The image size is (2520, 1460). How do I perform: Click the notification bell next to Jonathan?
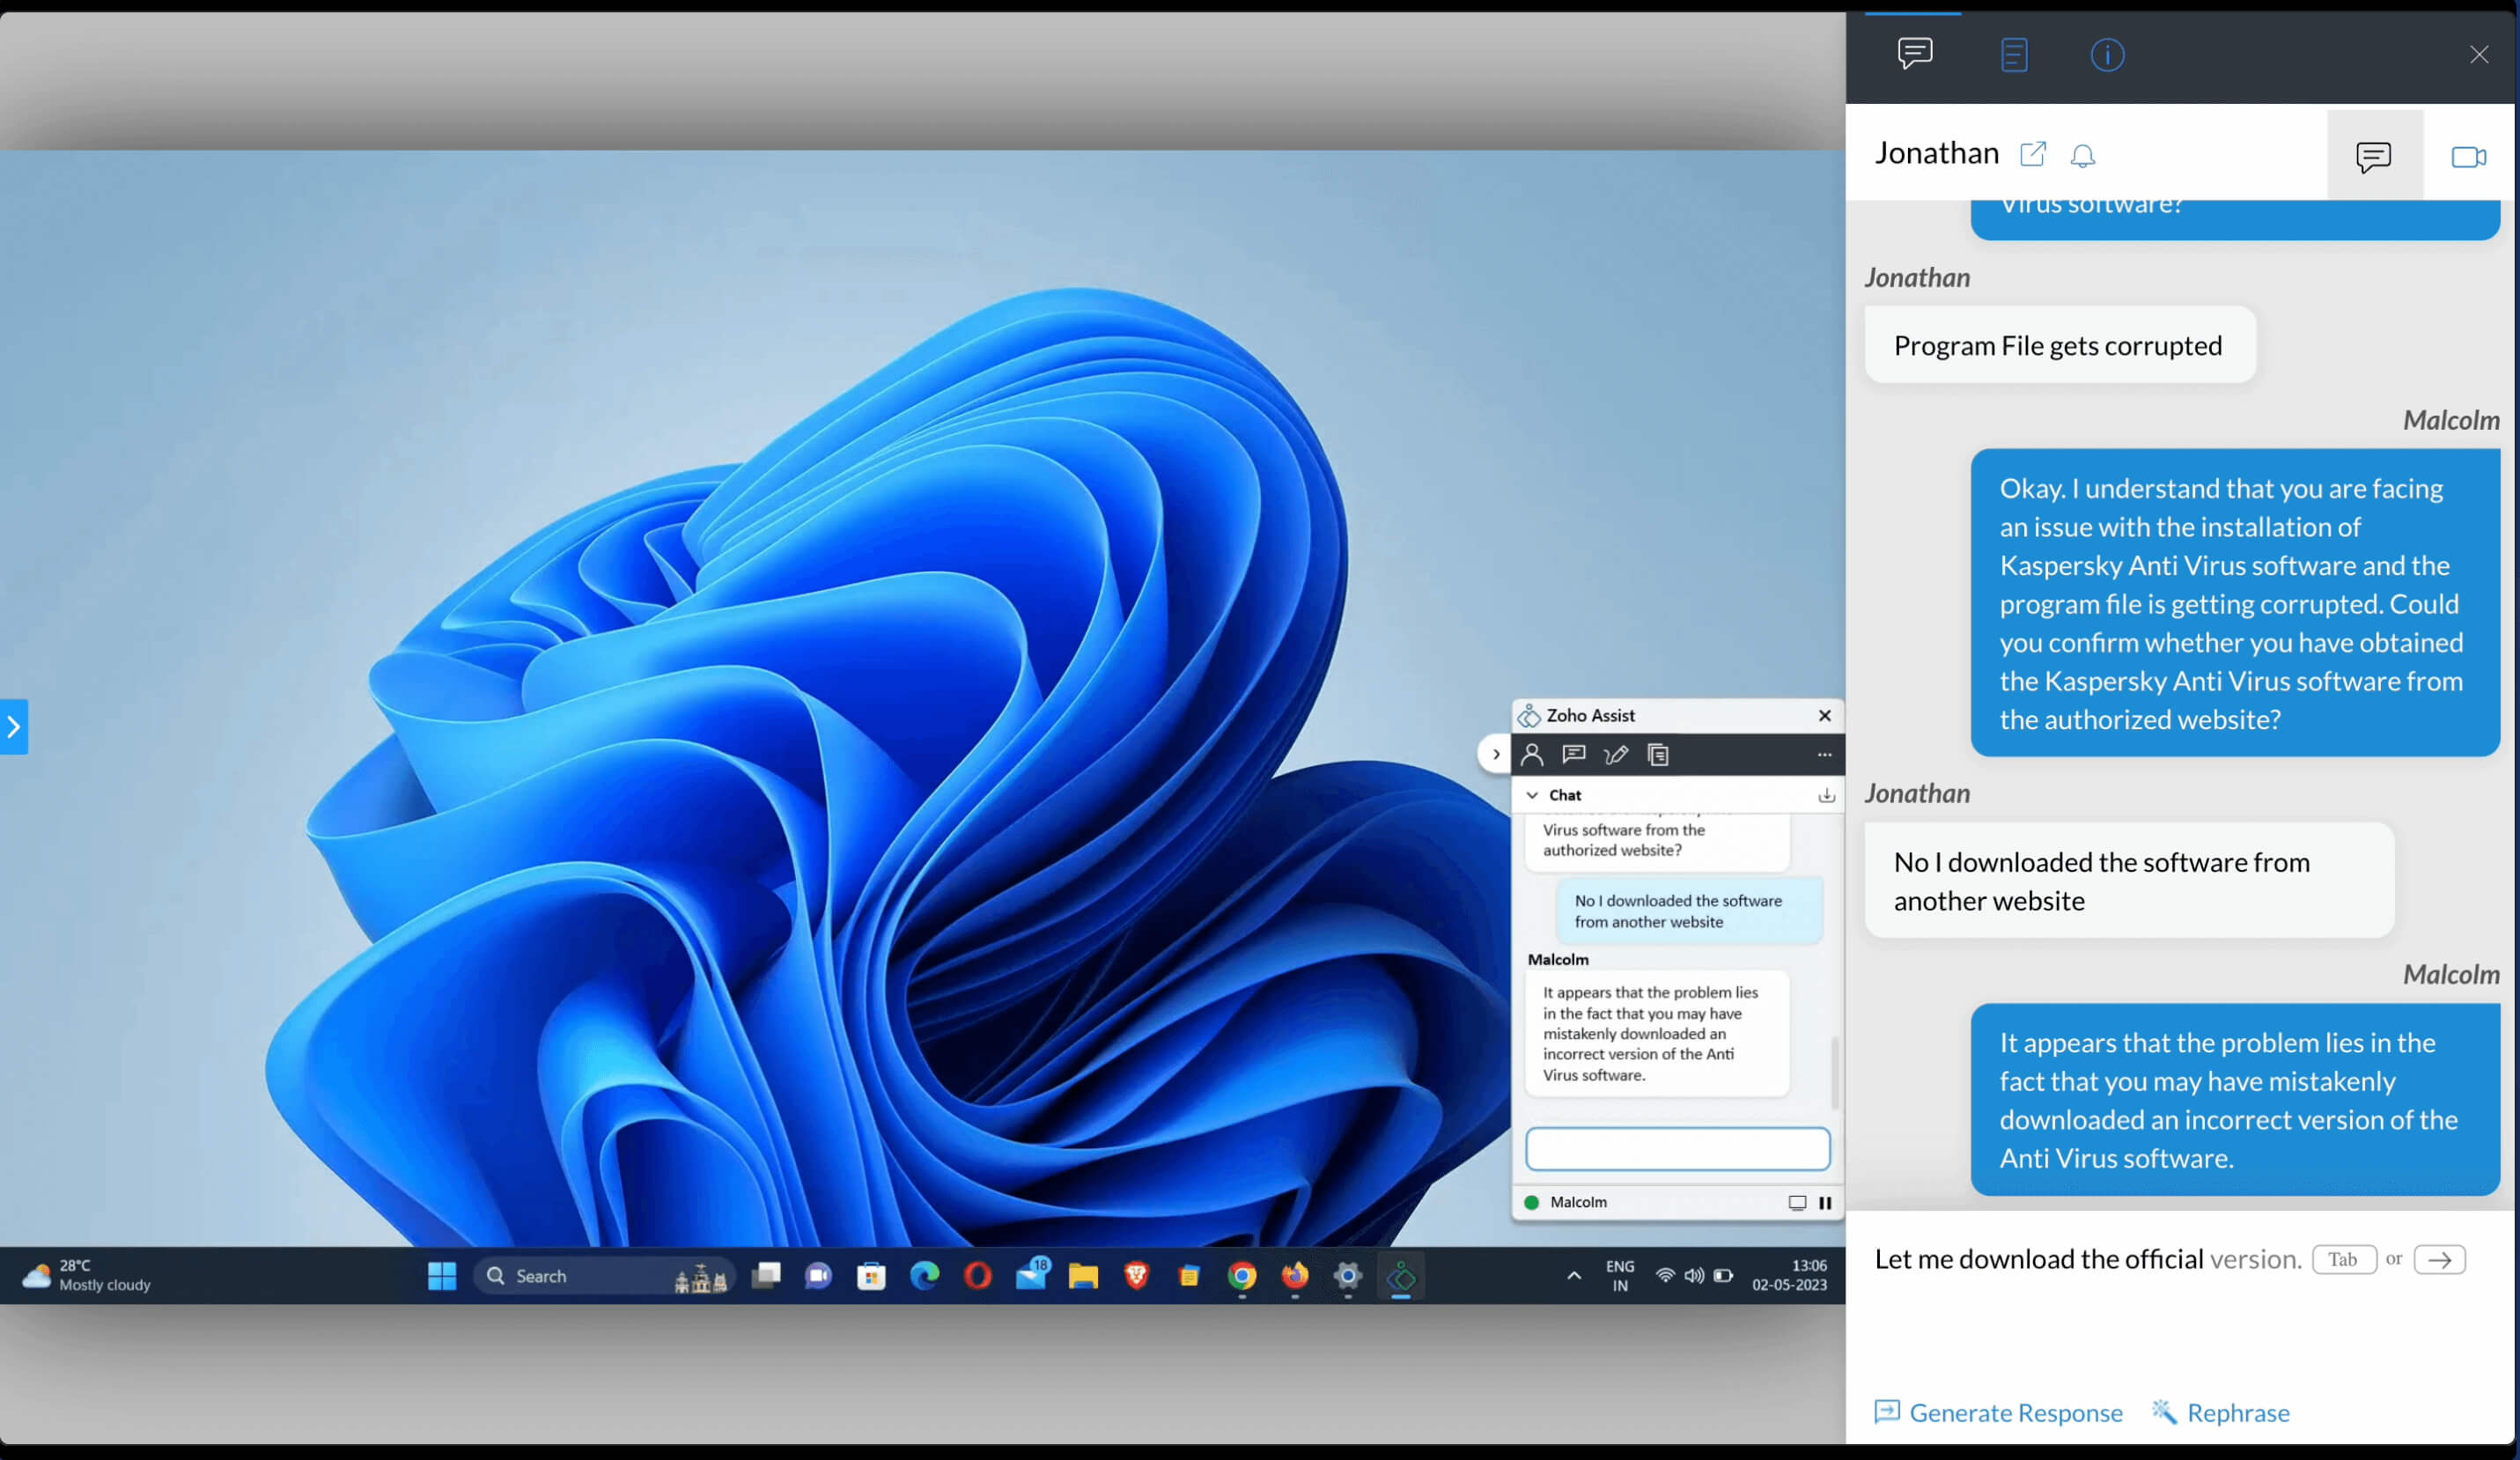(x=2082, y=156)
